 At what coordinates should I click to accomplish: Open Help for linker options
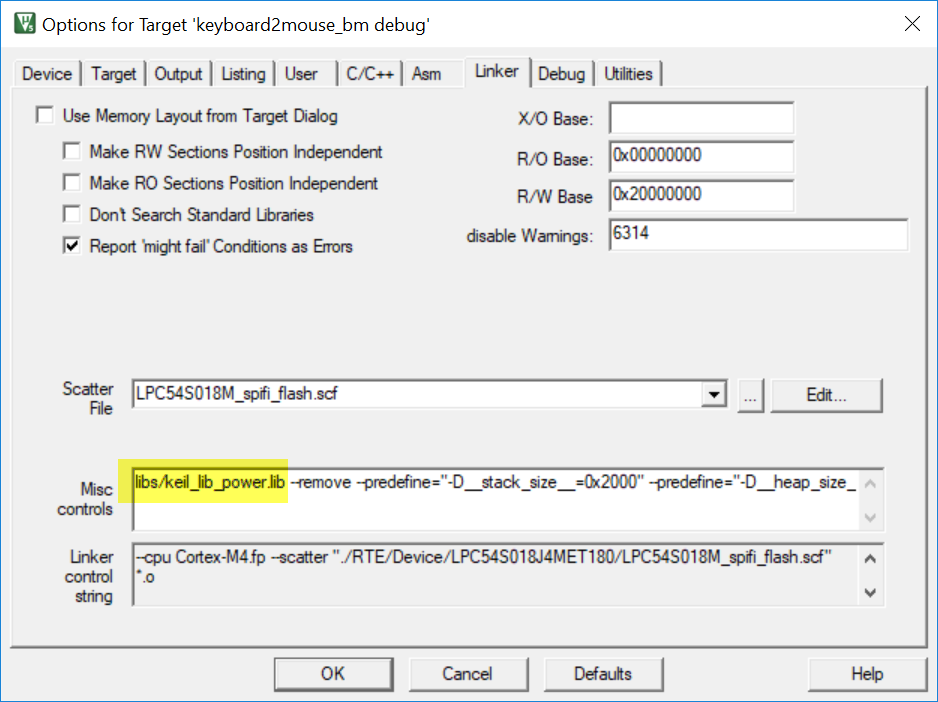point(867,674)
